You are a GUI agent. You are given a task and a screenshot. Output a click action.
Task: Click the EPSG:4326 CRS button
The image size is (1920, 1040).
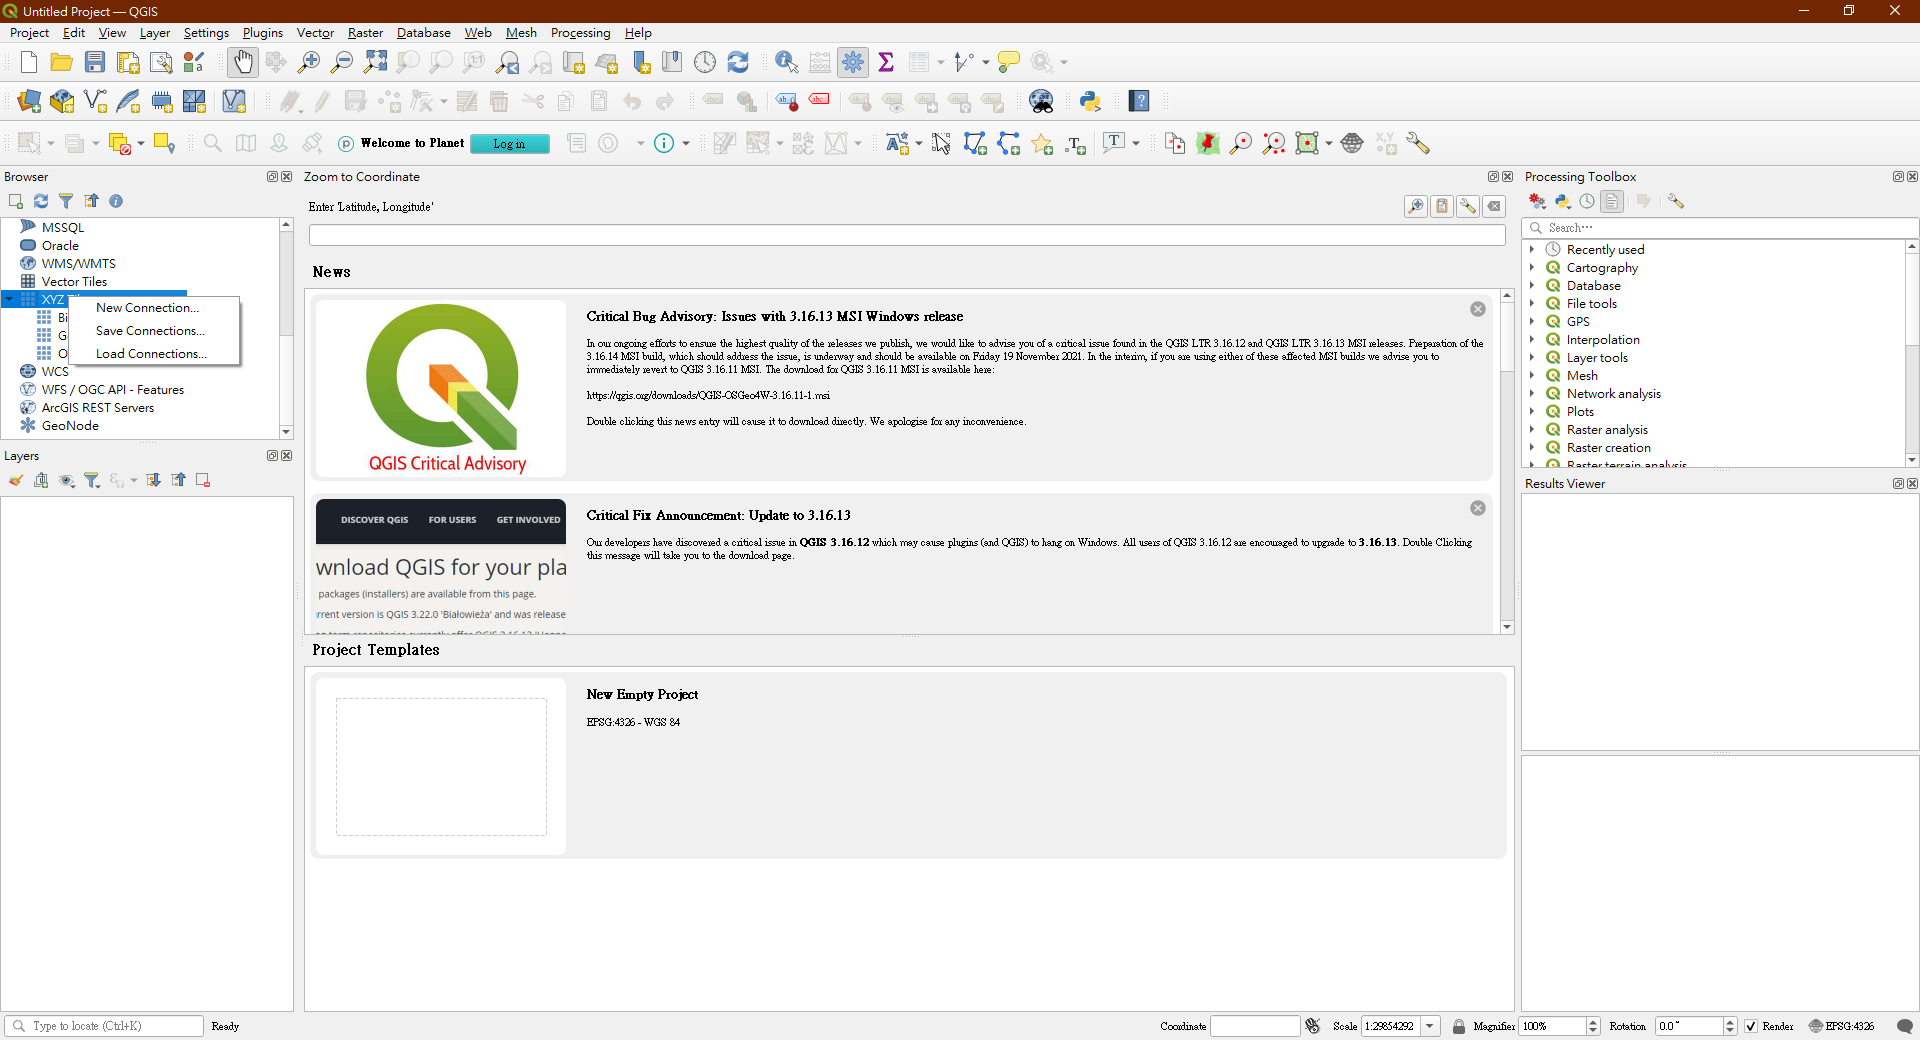1842,1026
